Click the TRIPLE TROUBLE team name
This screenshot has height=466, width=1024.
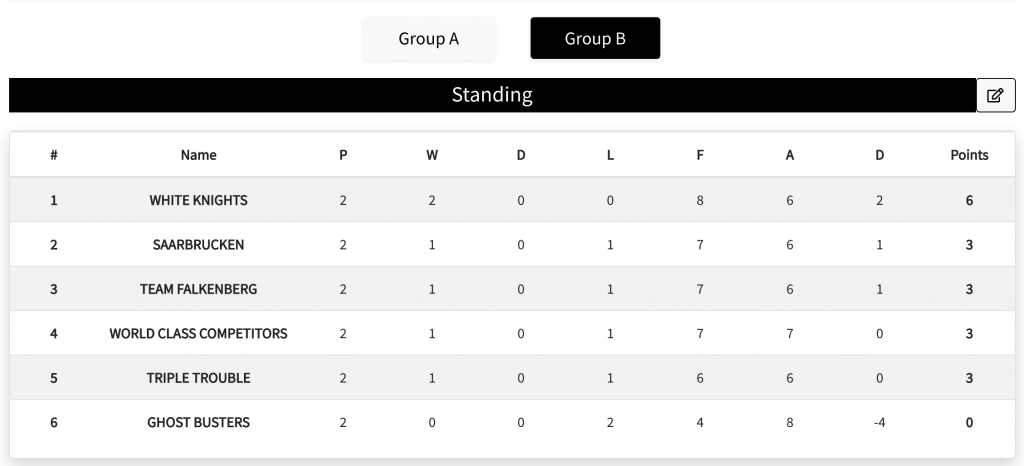(199, 378)
